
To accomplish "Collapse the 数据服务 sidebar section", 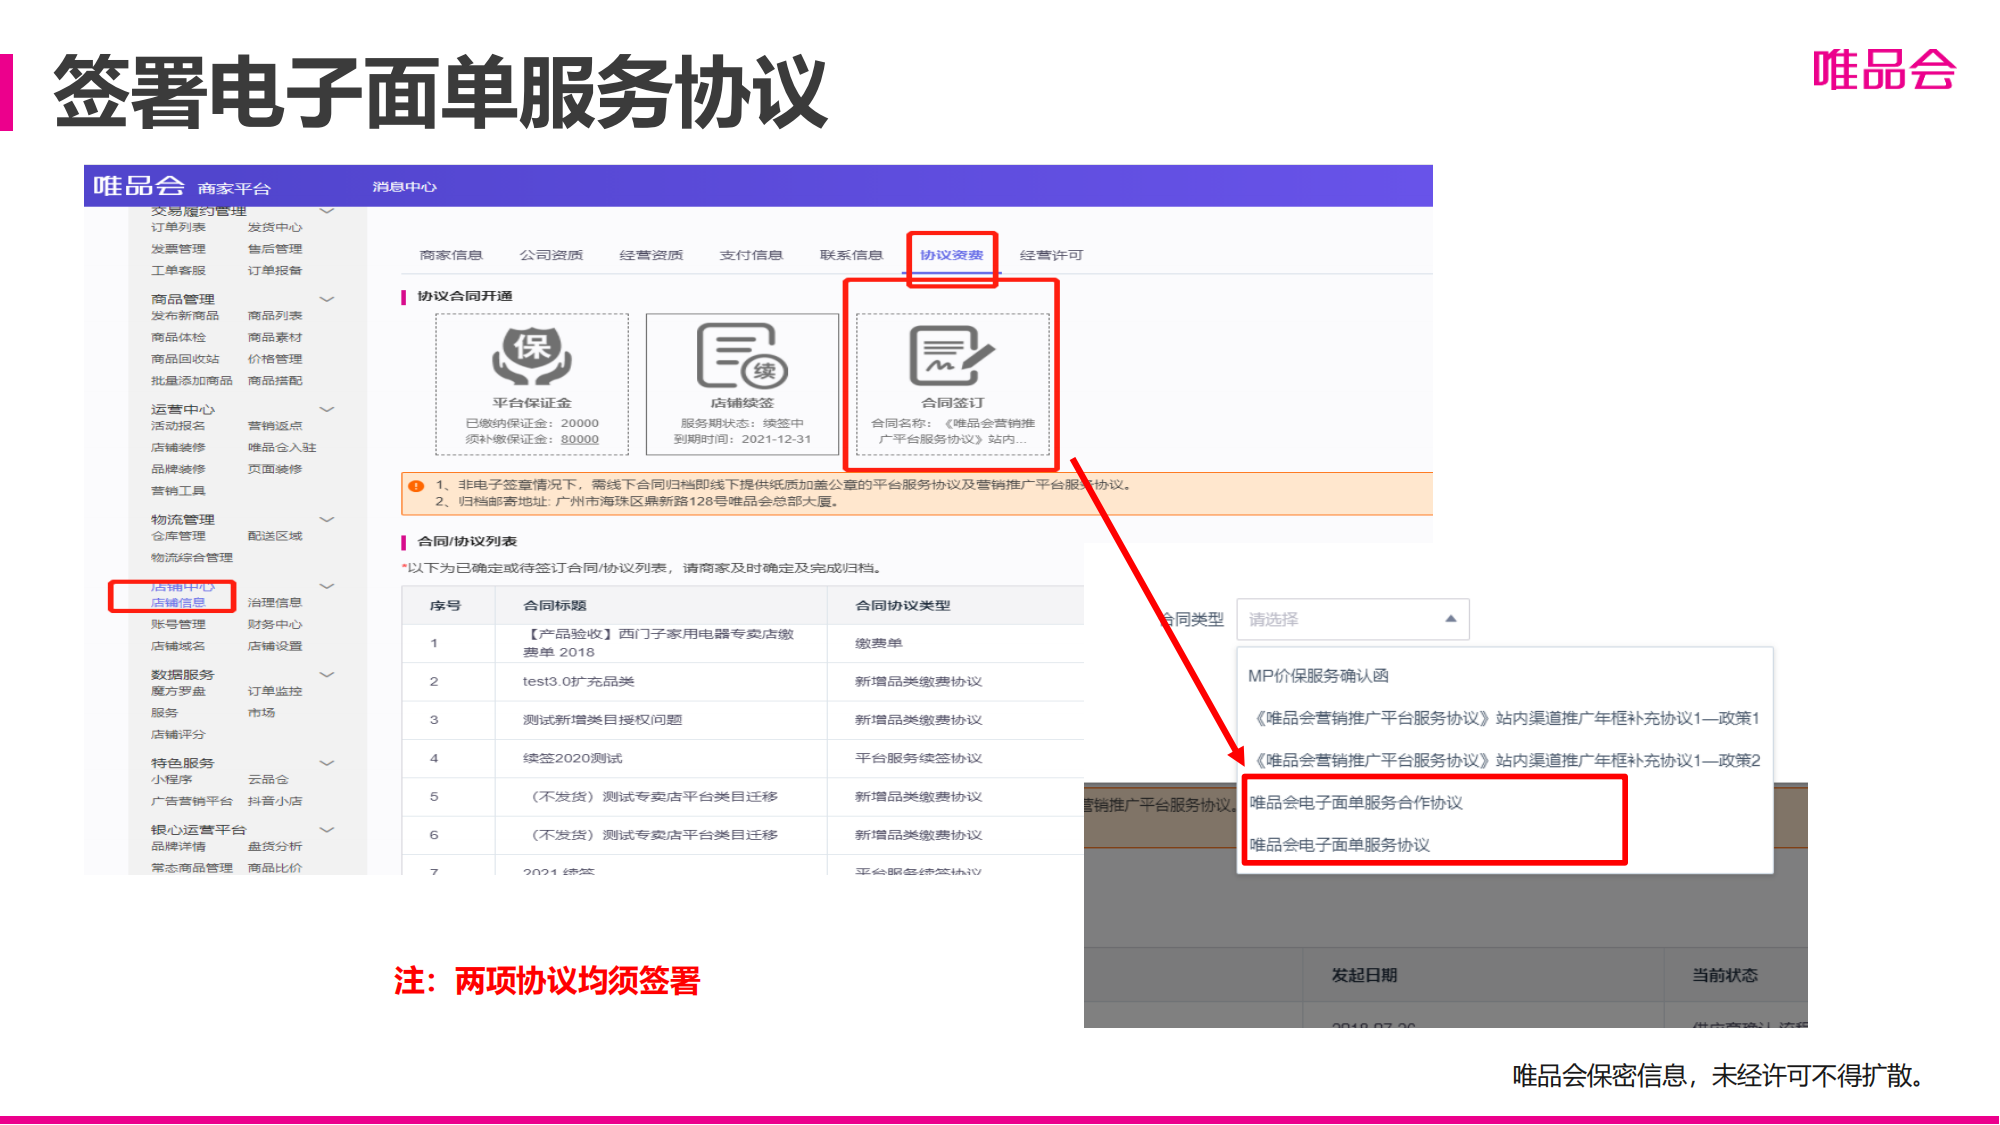I will click(x=326, y=674).
